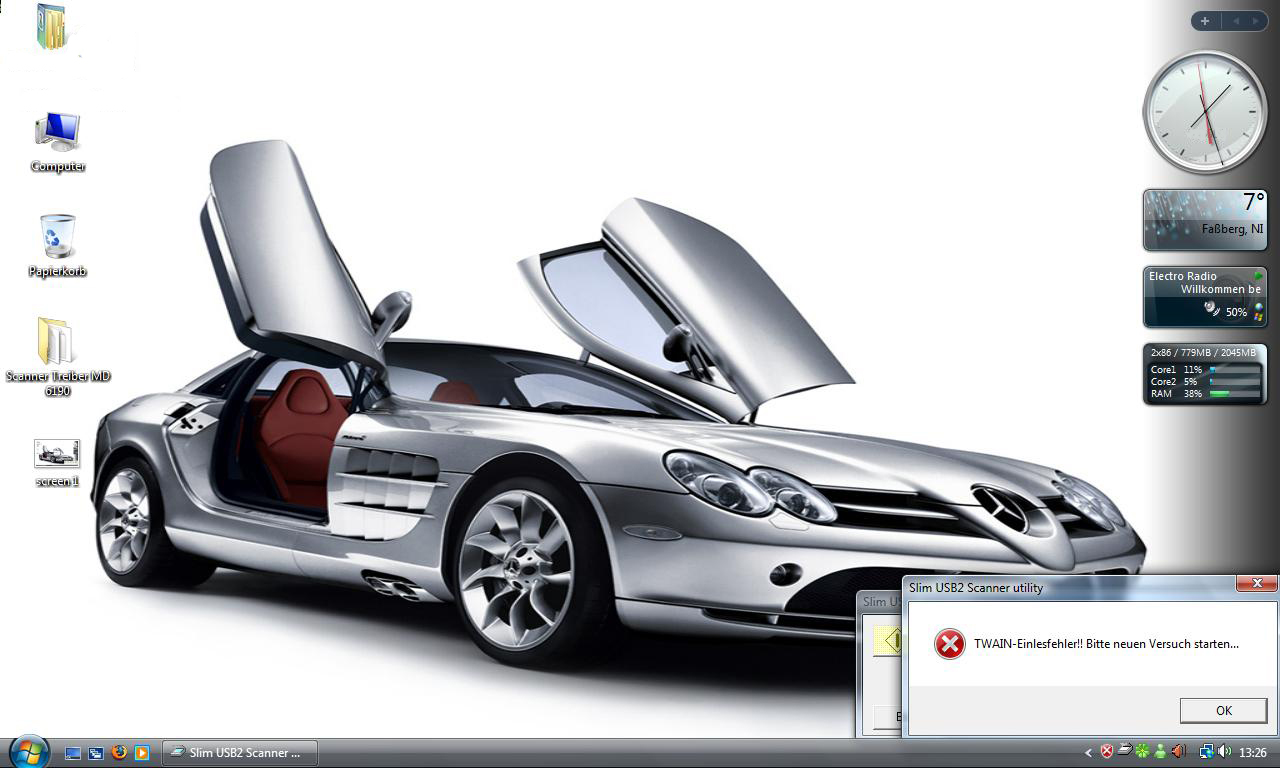The width and height of the screenshot is (1280, 768).
Task: Click Show Desktop in quick launch
Action: pyautogui.click(x=73, y=752)
